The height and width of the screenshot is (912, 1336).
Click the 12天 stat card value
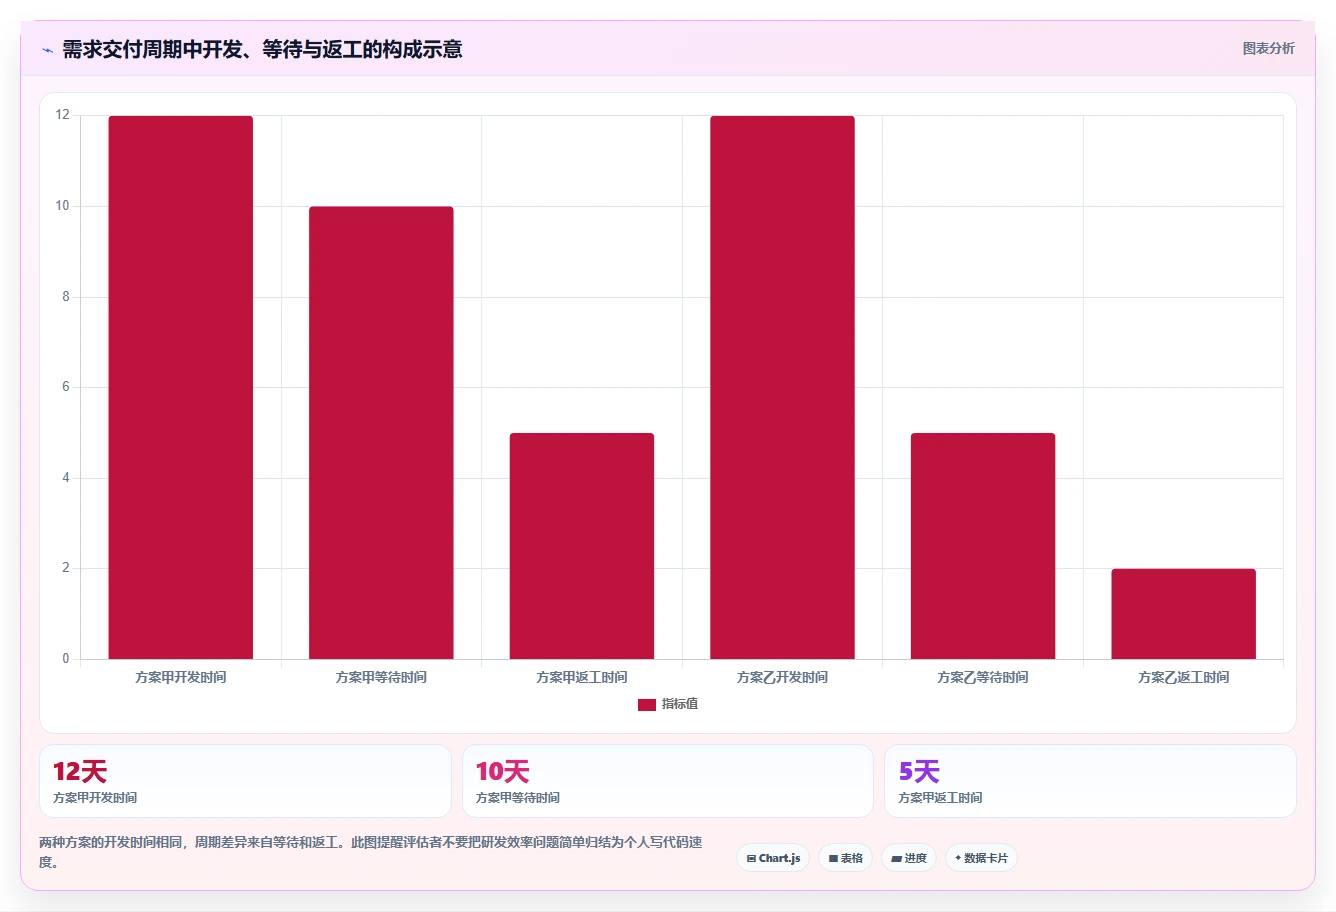tap(80, 772)
